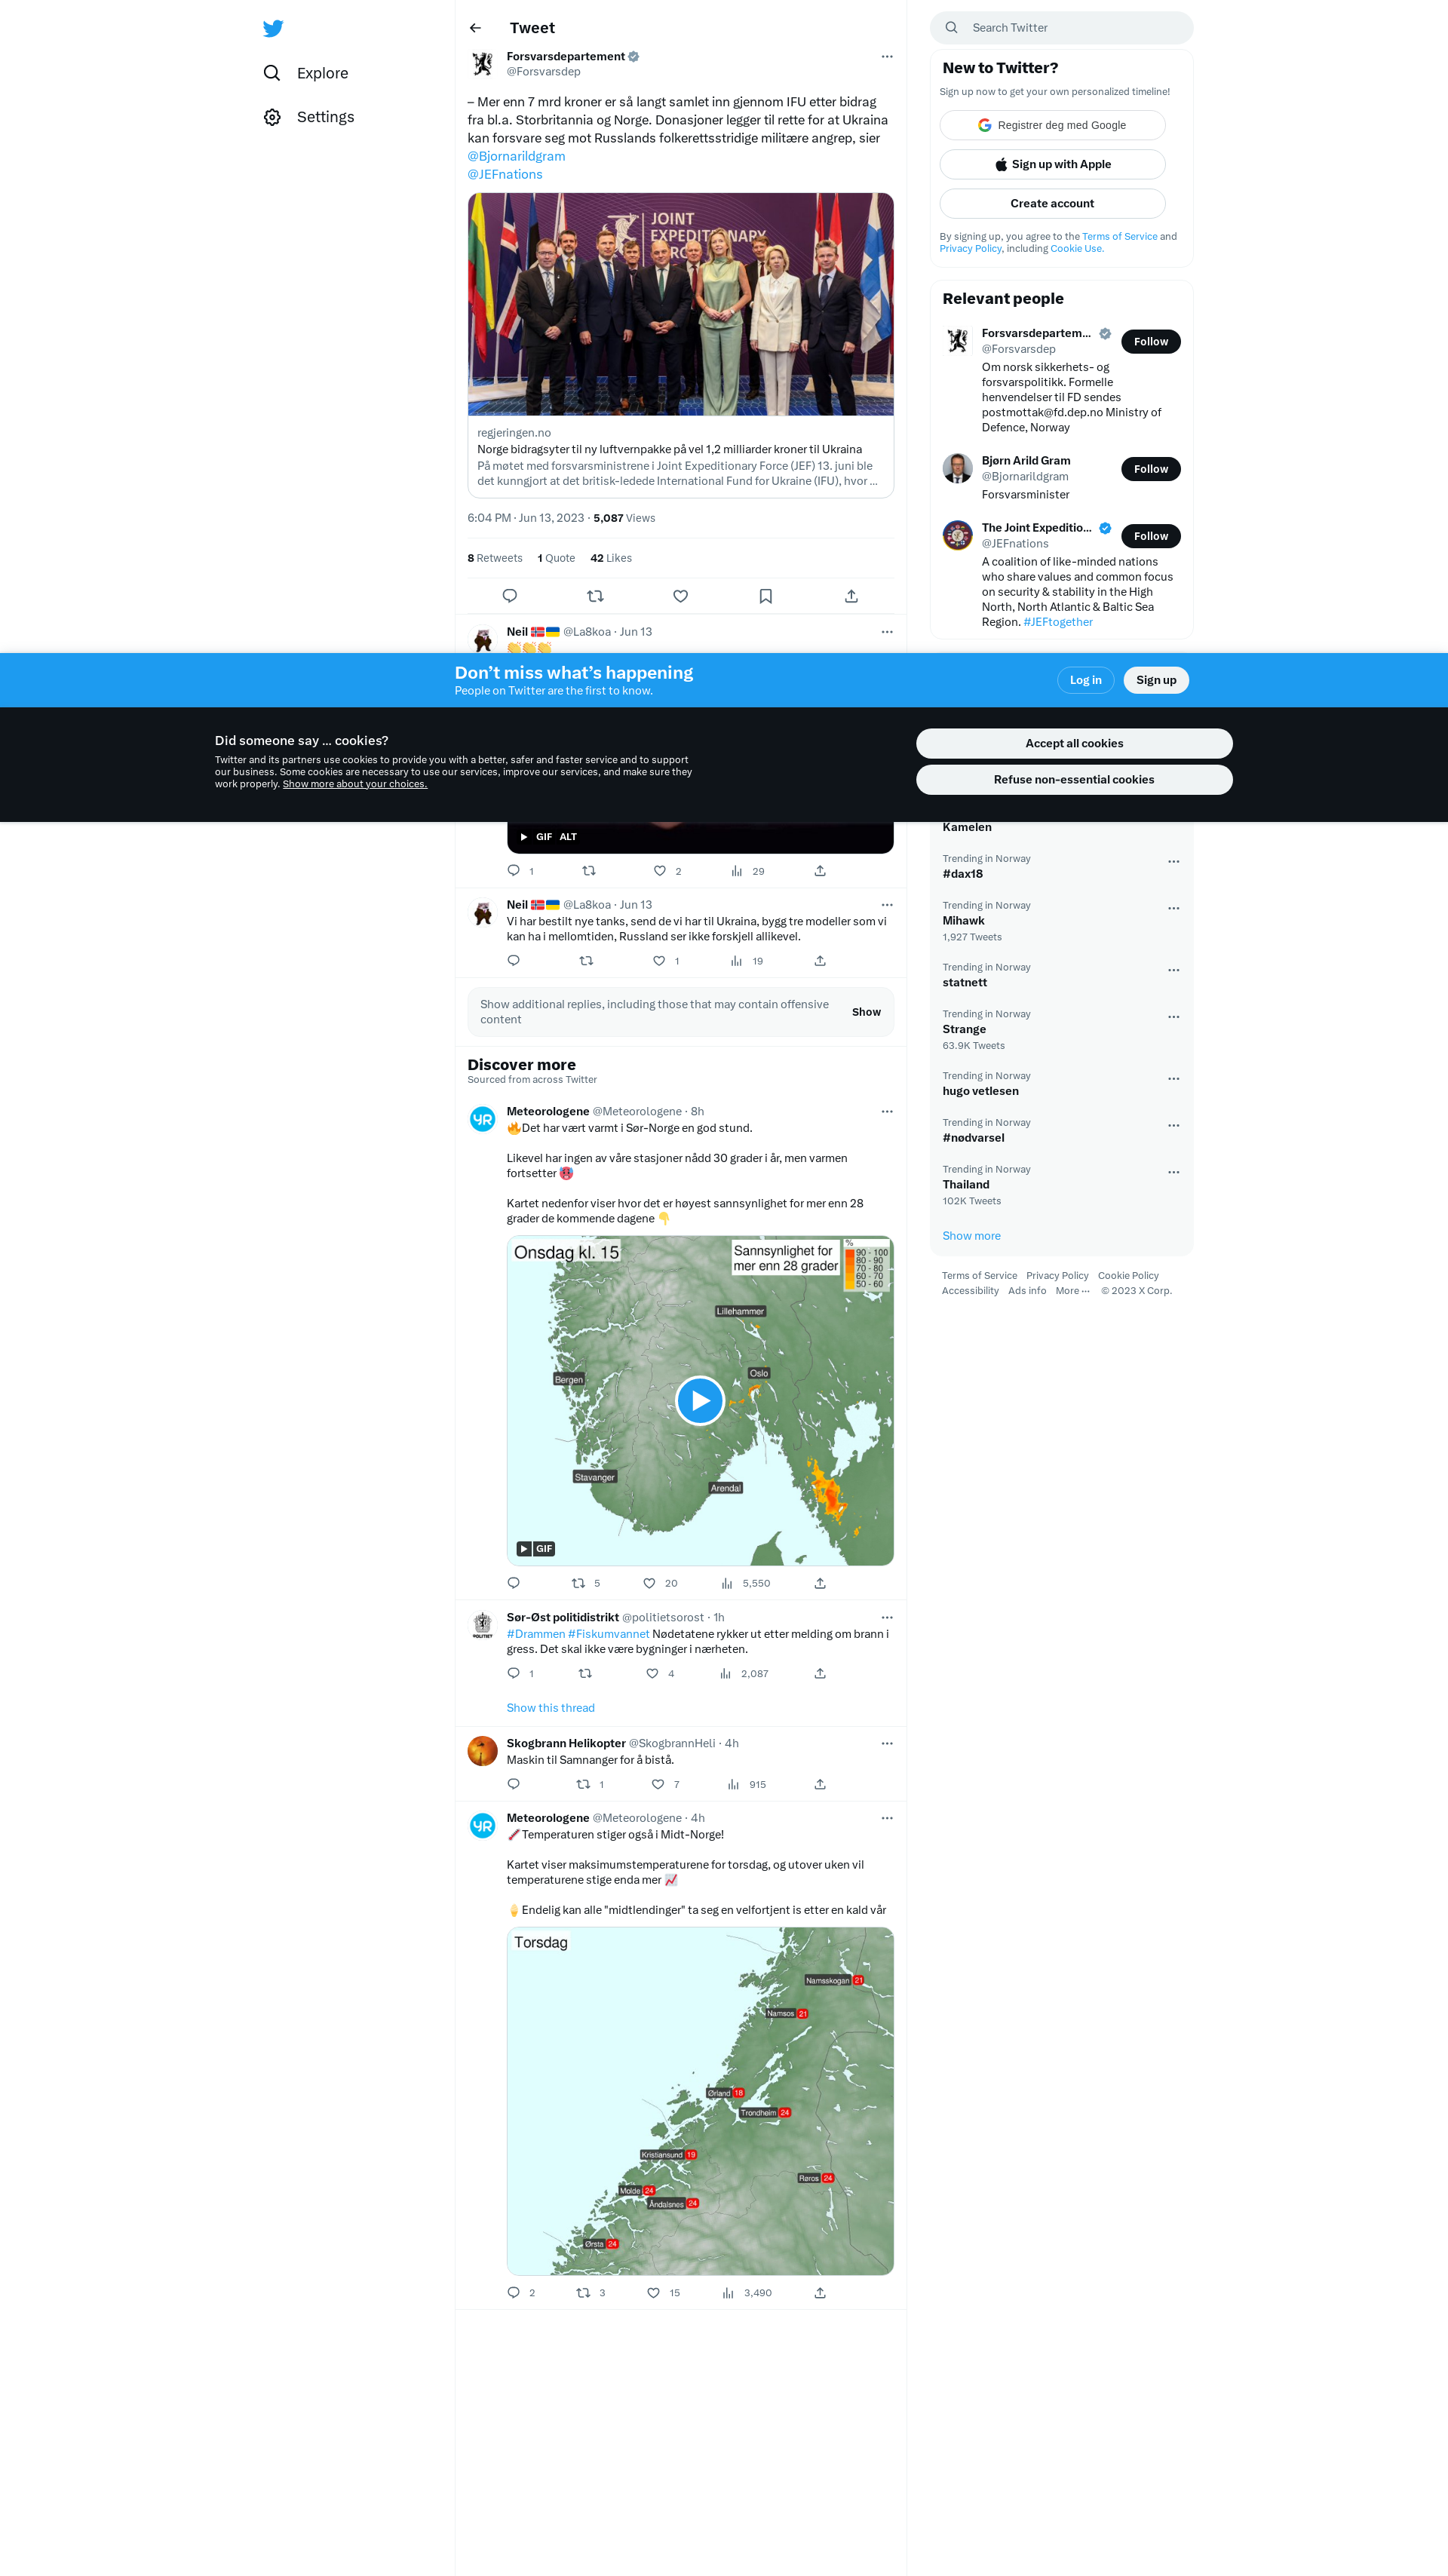Screen dimensions: 1448x2576
Task: Open more options for Thailand trend
Action: 1174,1172
